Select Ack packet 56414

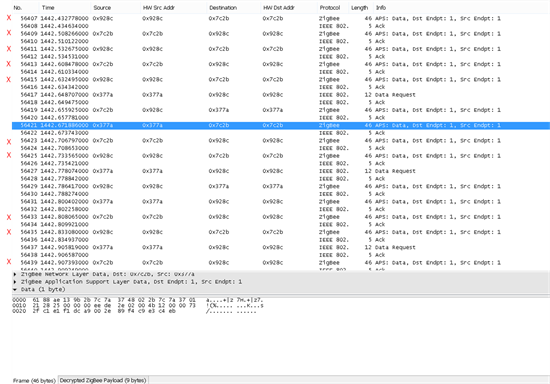[281, 72]
